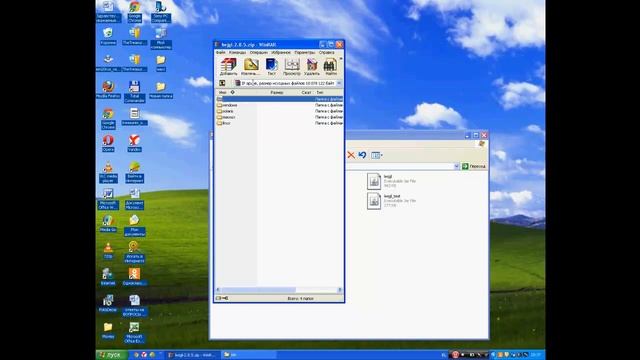Click the Удалить (Delete) toolbar icon in WinRAR
The height and width of the screenshot is (360, 640).
tap(312, 67)
